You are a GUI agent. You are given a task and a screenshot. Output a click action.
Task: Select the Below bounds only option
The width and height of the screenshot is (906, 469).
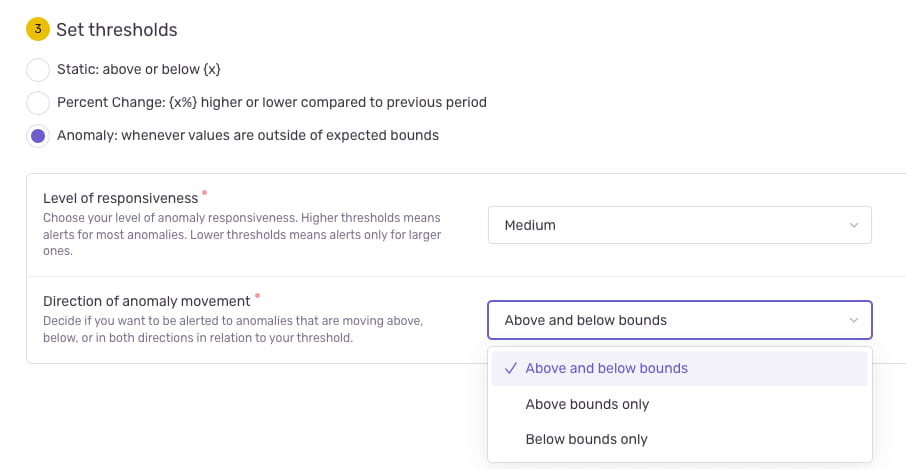point(586,439)
